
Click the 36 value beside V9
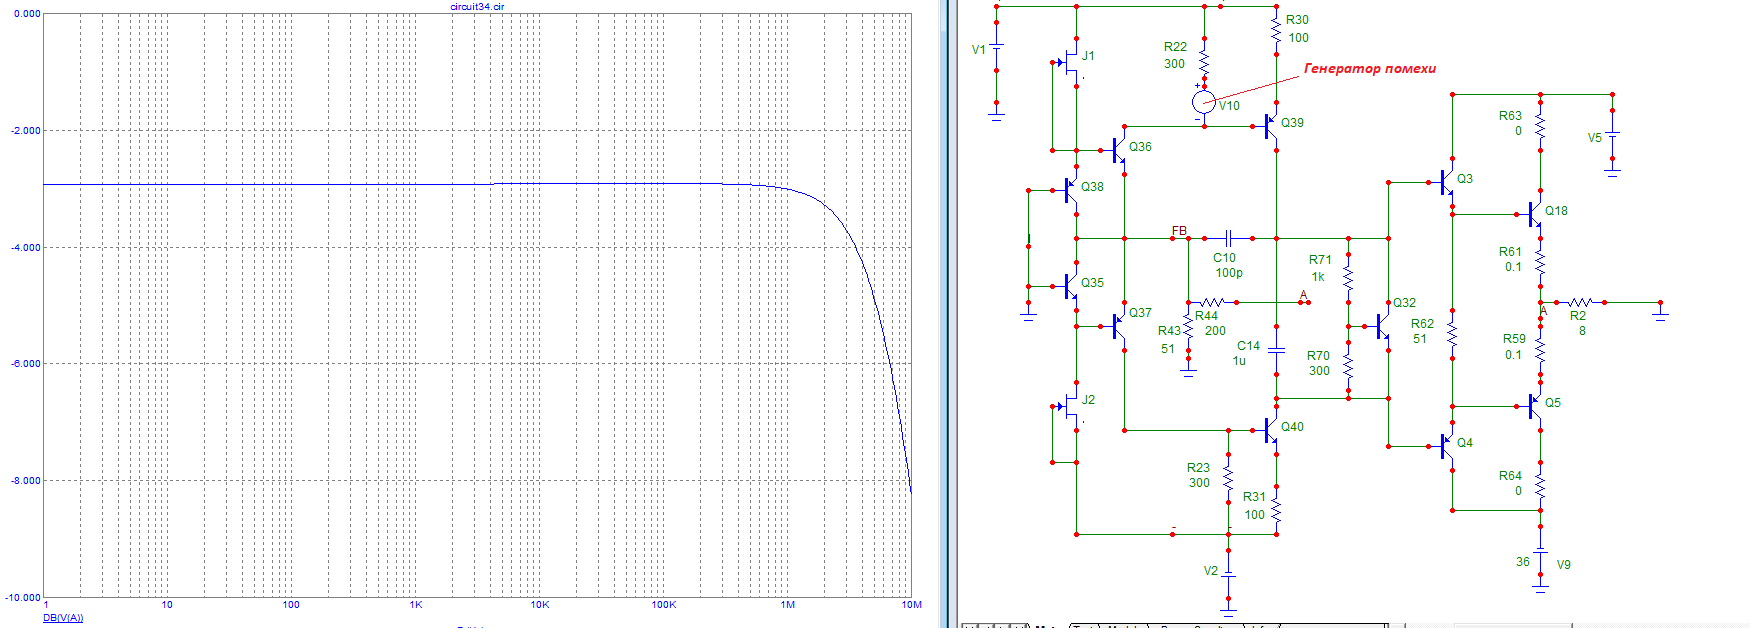click(x=1522, y=562)
